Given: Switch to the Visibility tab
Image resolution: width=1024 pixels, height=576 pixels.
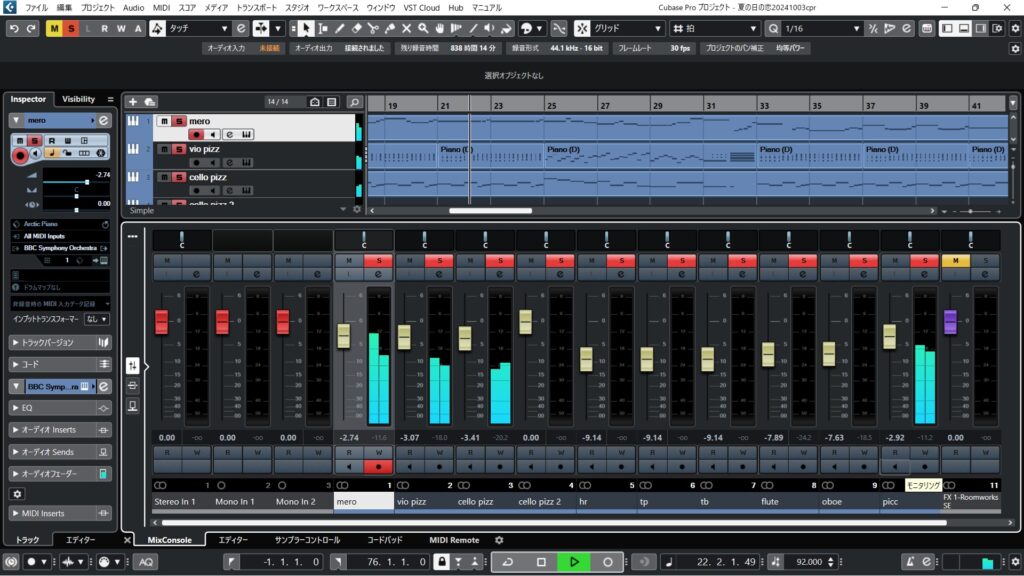Looking at the screenshot, I should (78, 99).
